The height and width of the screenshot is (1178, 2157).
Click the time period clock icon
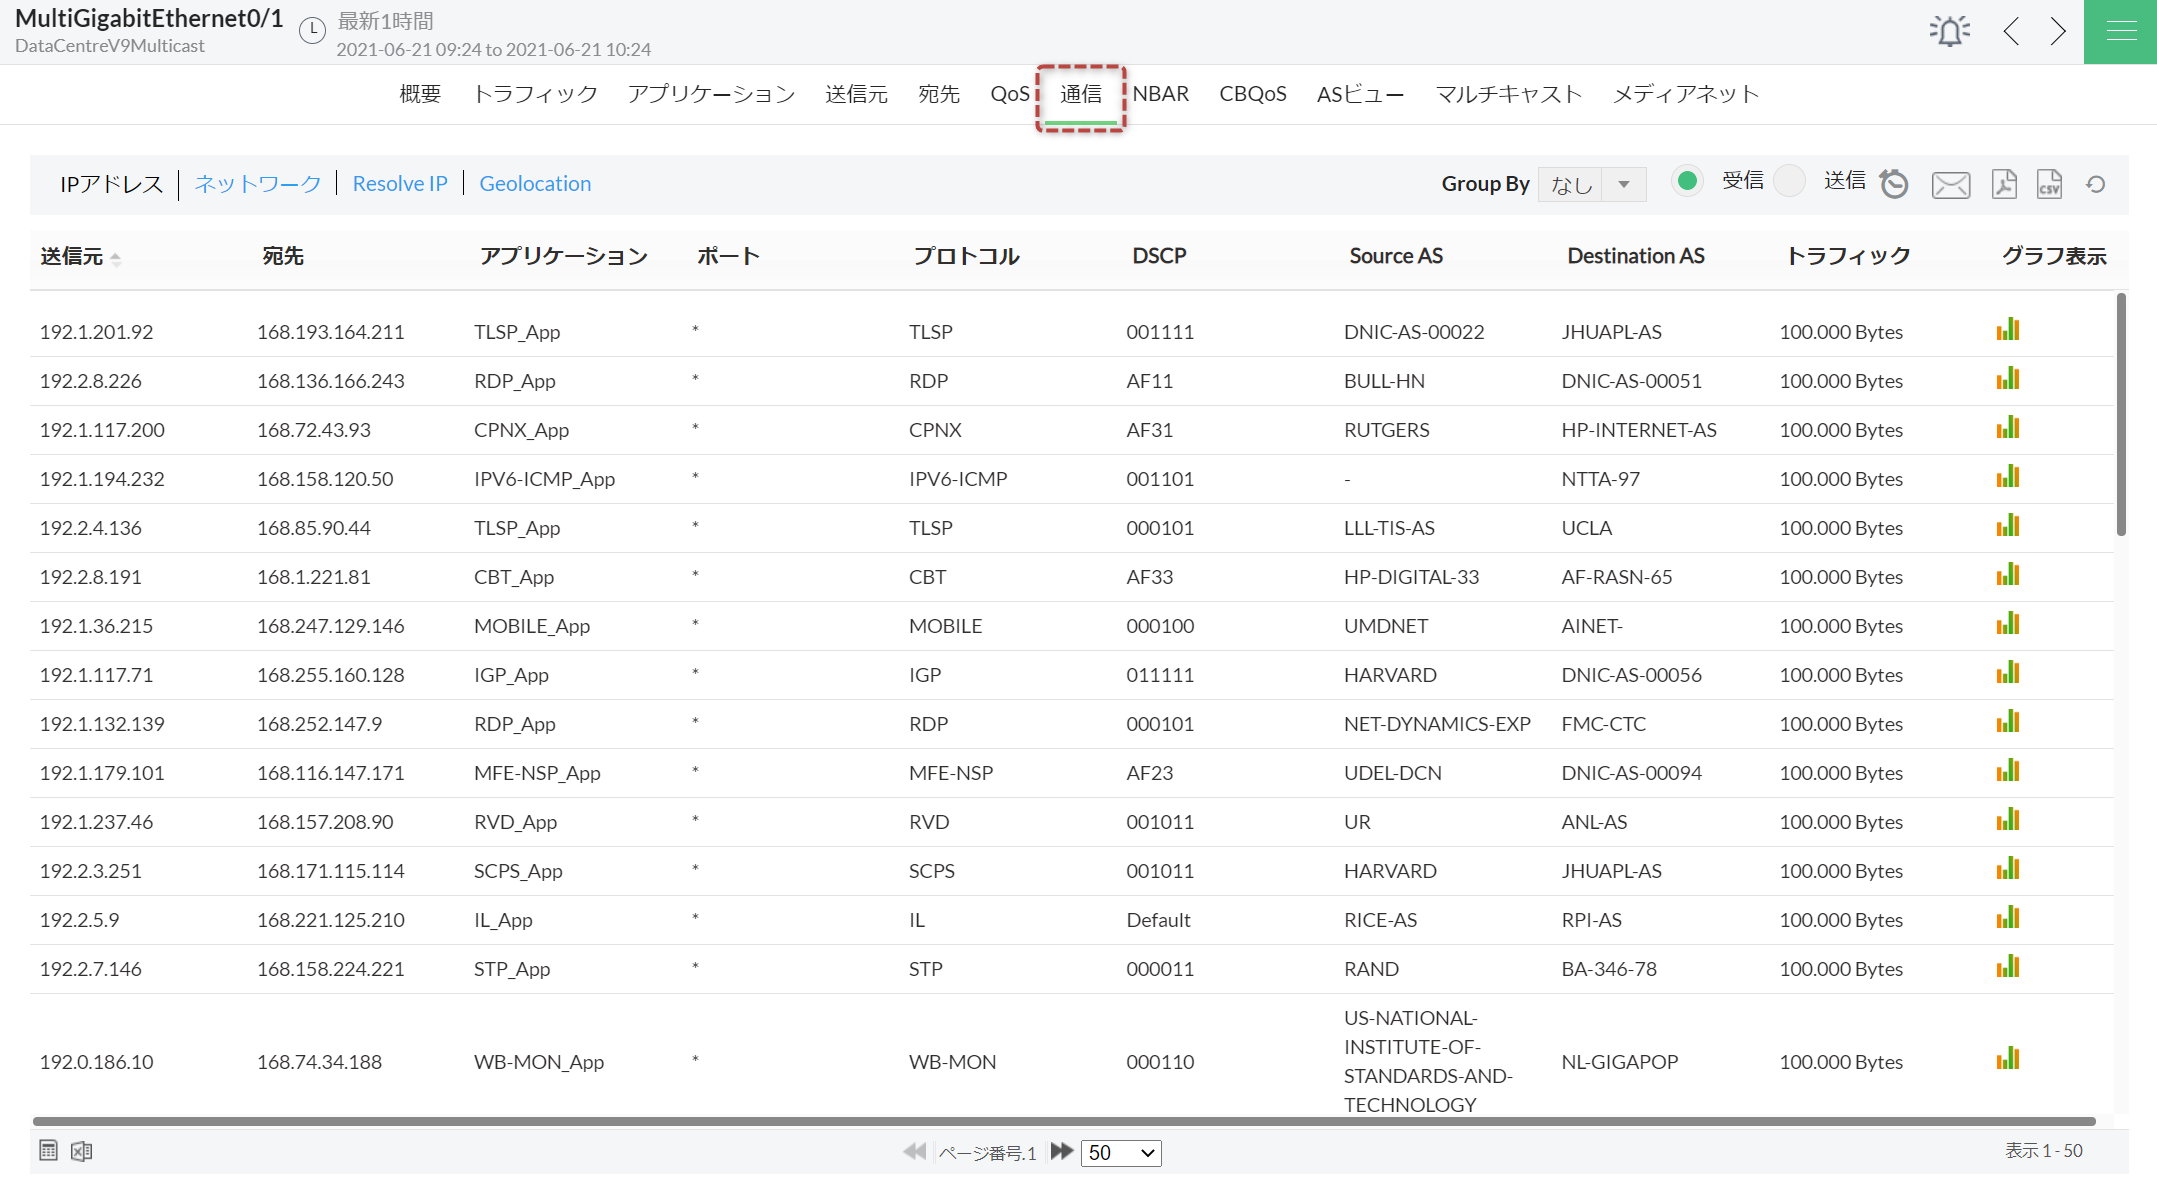[x=313, y=31]
